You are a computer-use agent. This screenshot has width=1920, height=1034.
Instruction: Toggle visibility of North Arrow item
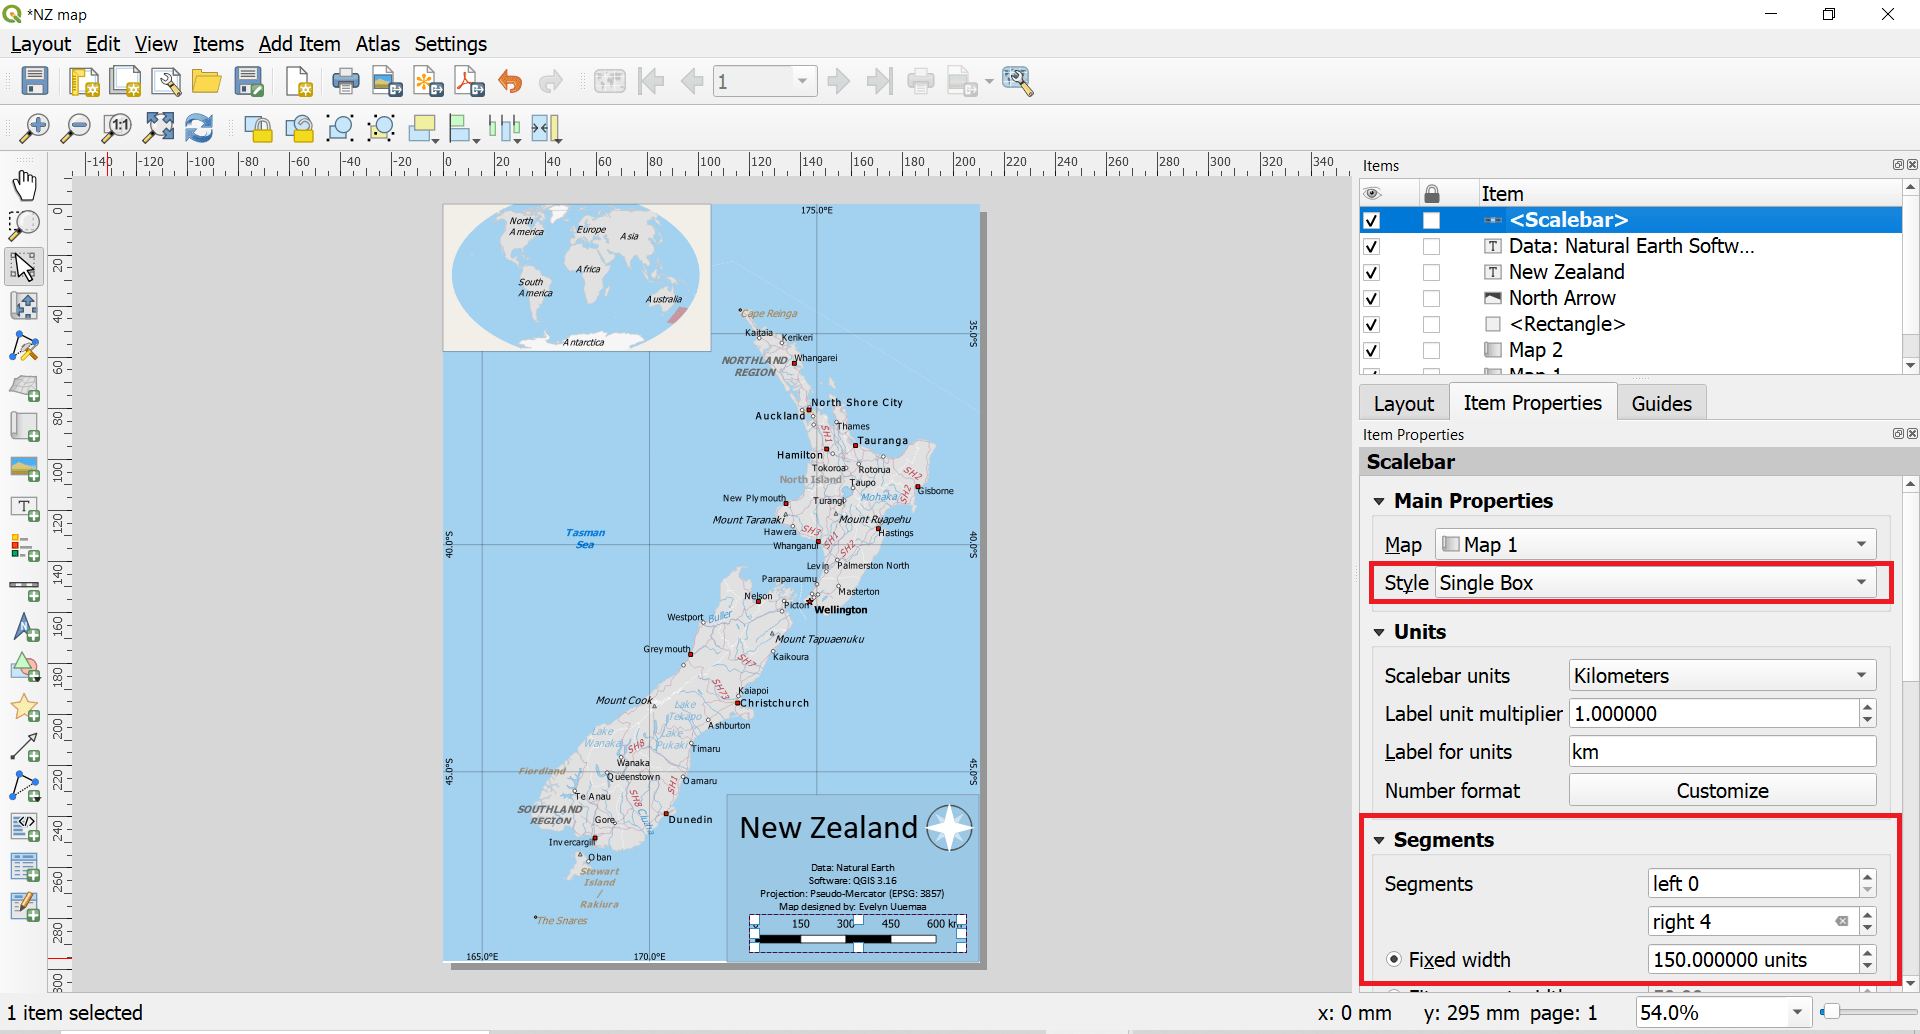pos(1371,298)
